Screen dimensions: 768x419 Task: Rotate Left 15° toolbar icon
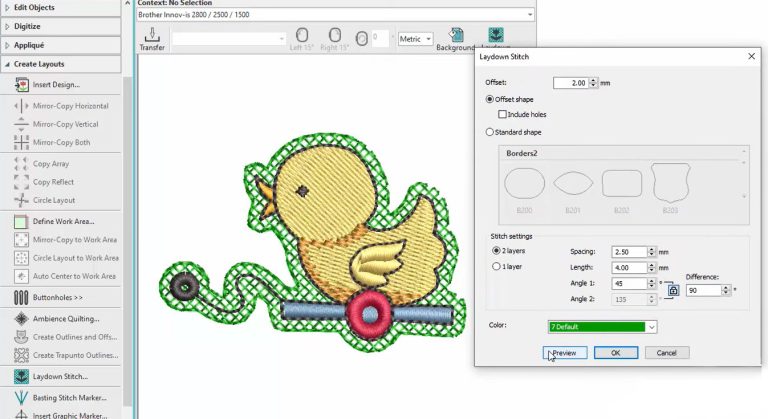pos(302,39)
